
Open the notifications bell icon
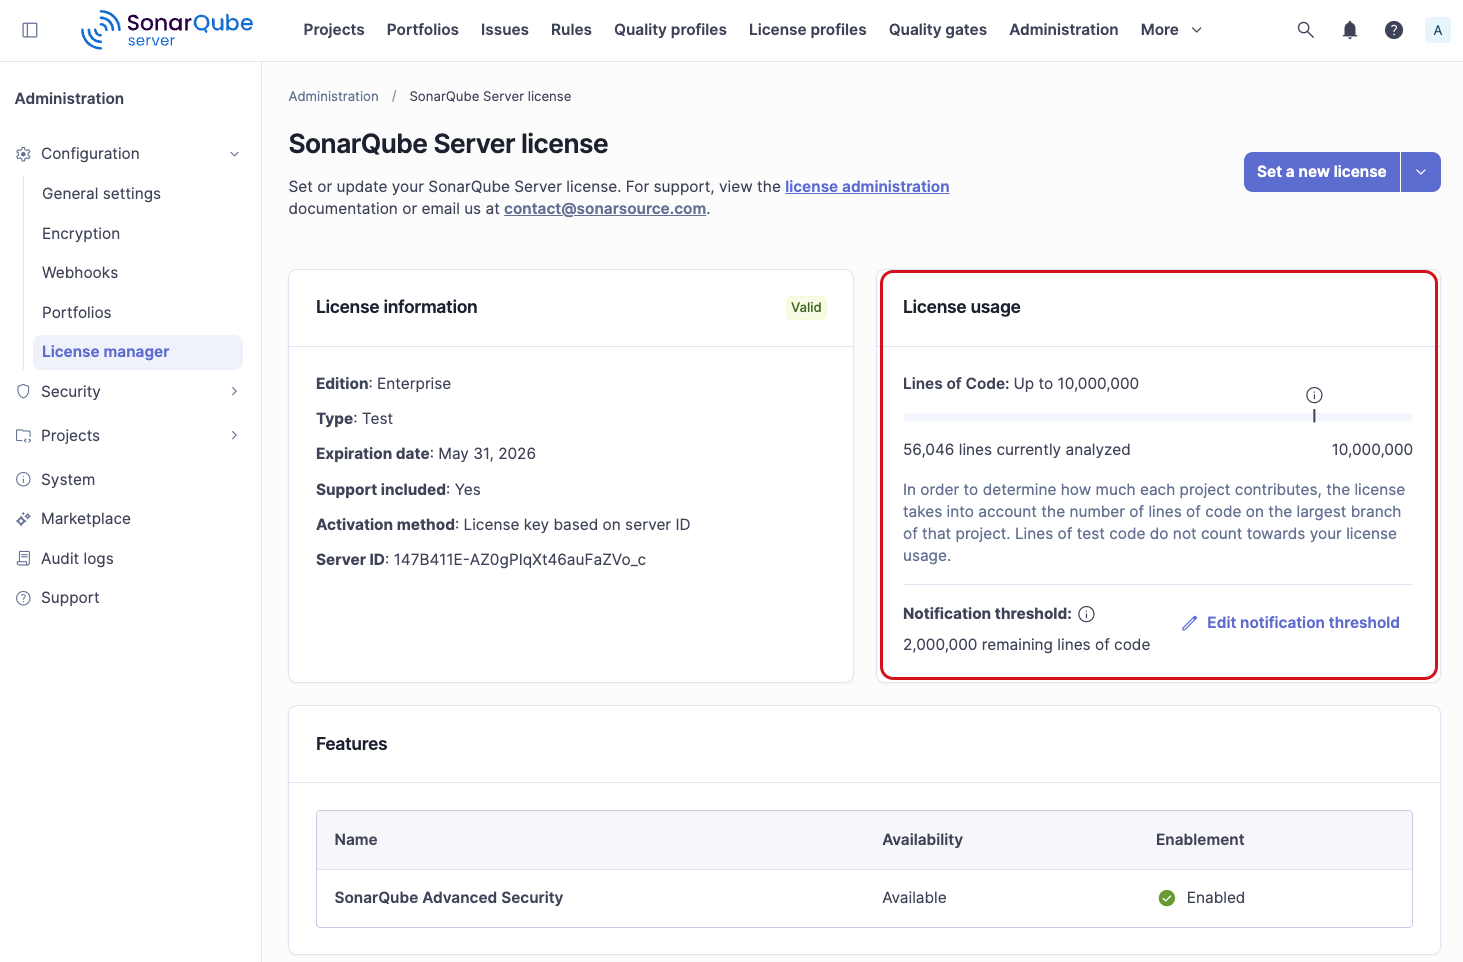coord(1350,30)
